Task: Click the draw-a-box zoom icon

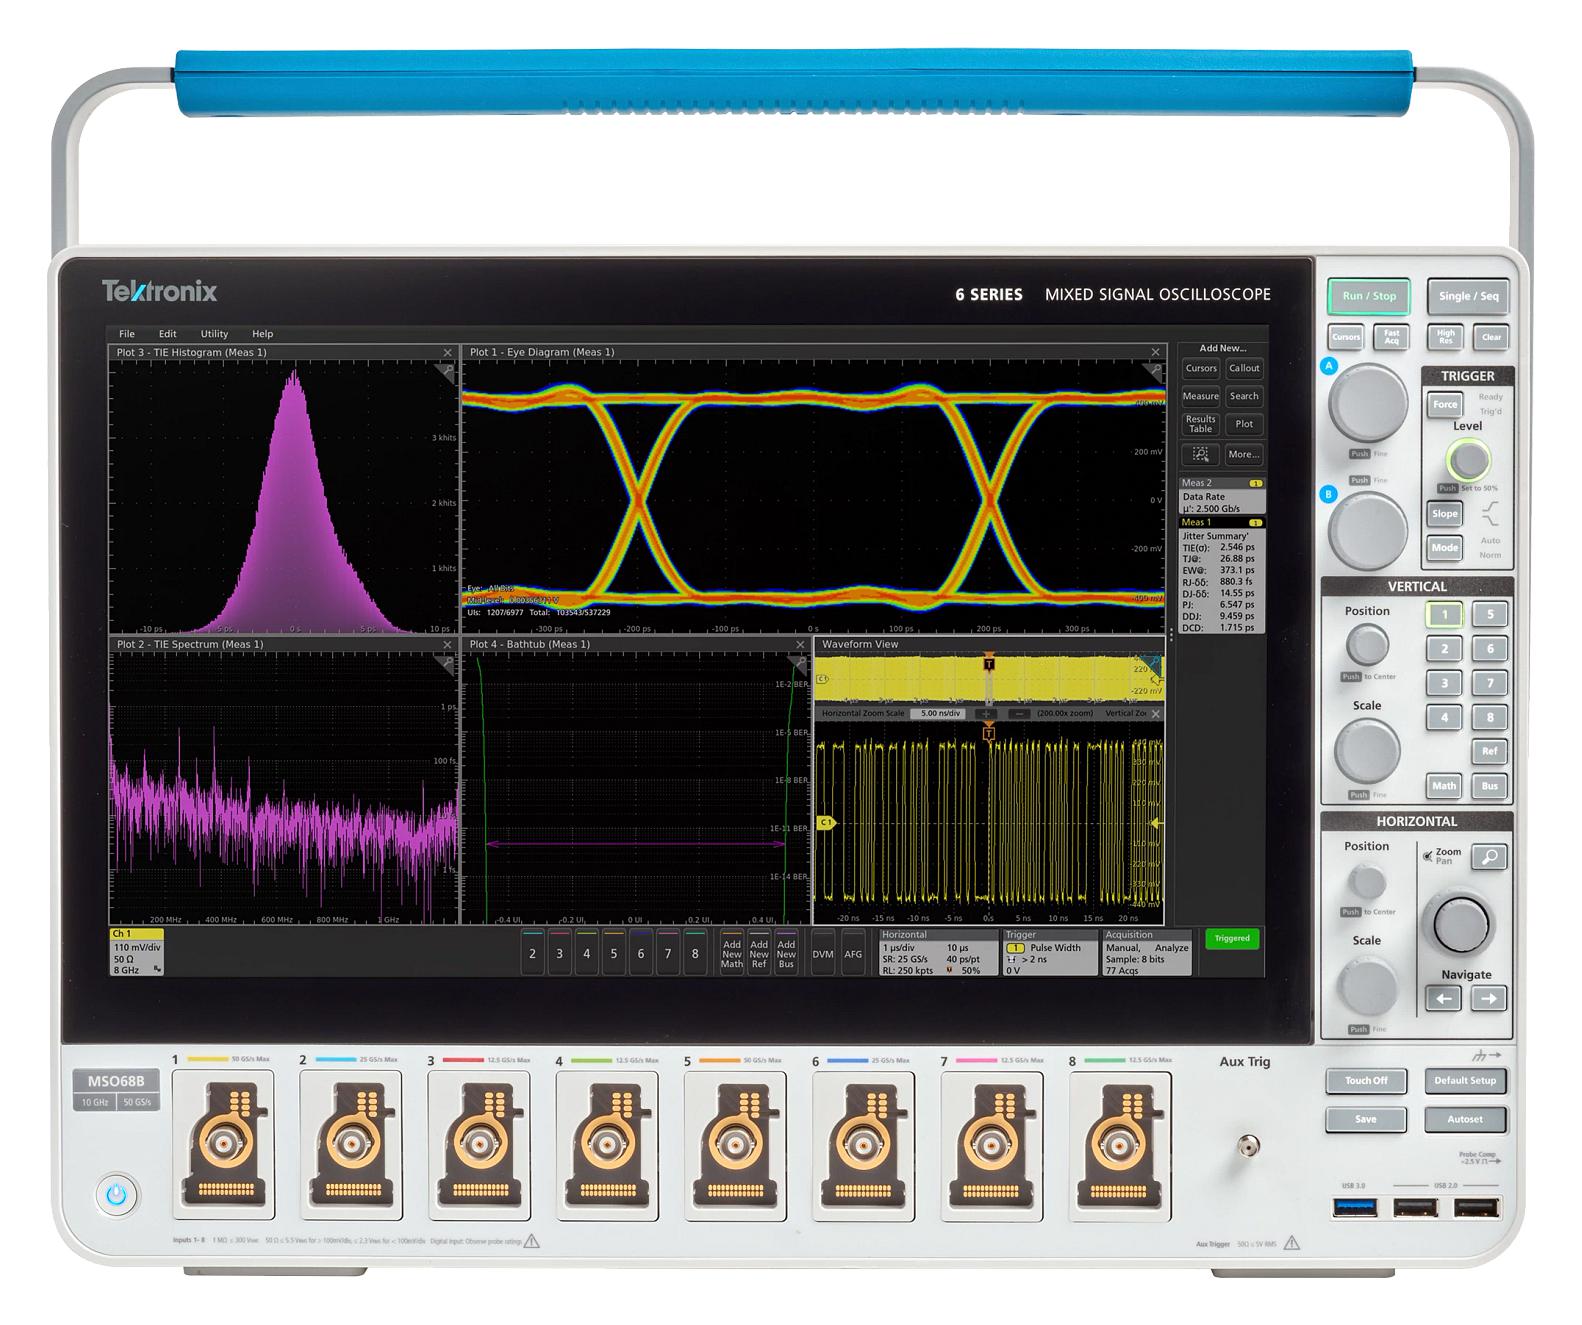Action: (1201, 454)
